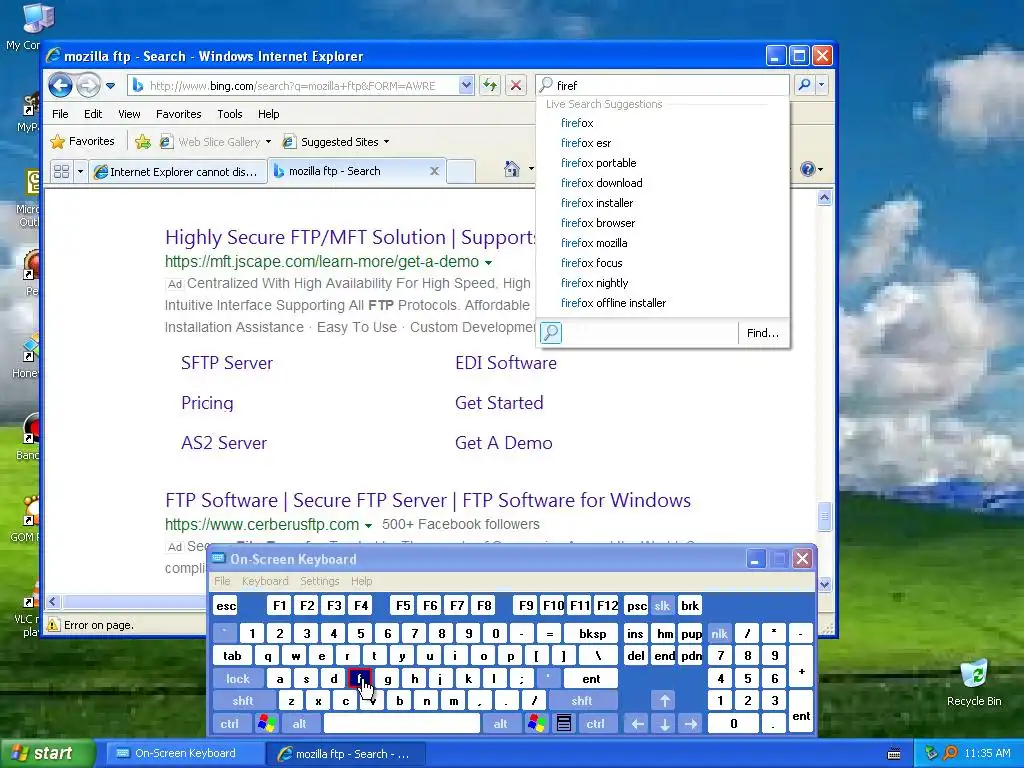Open the new blank tab button

pos(462,171)
